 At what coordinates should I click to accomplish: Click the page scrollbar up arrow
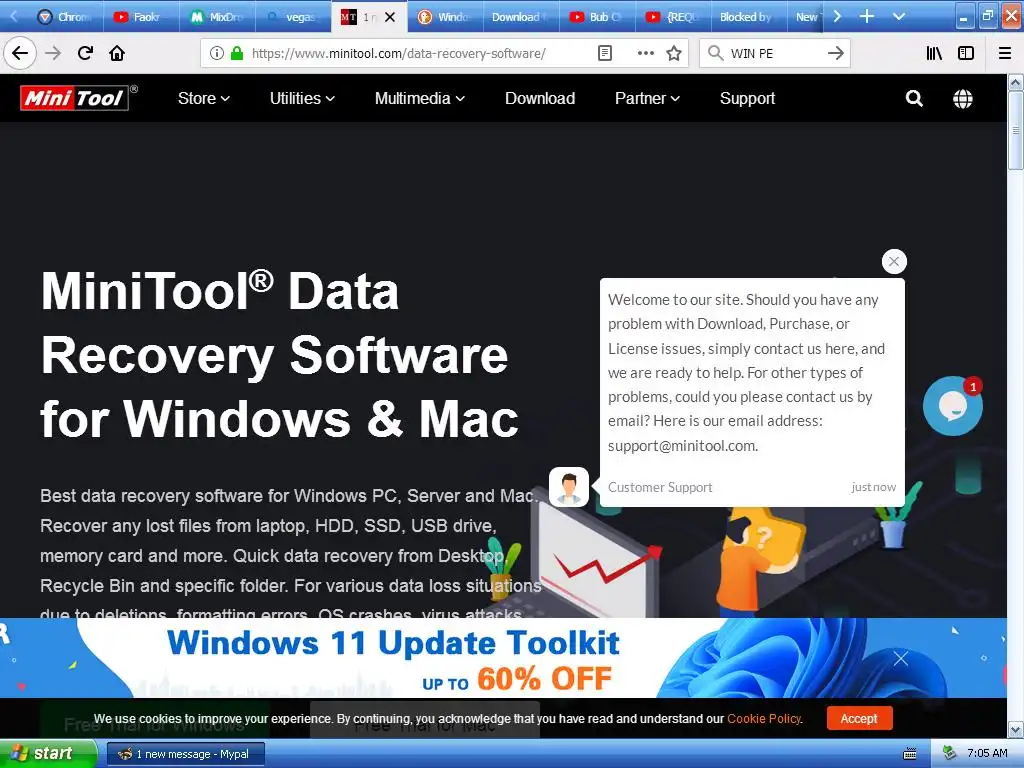tap(1016, 82)
